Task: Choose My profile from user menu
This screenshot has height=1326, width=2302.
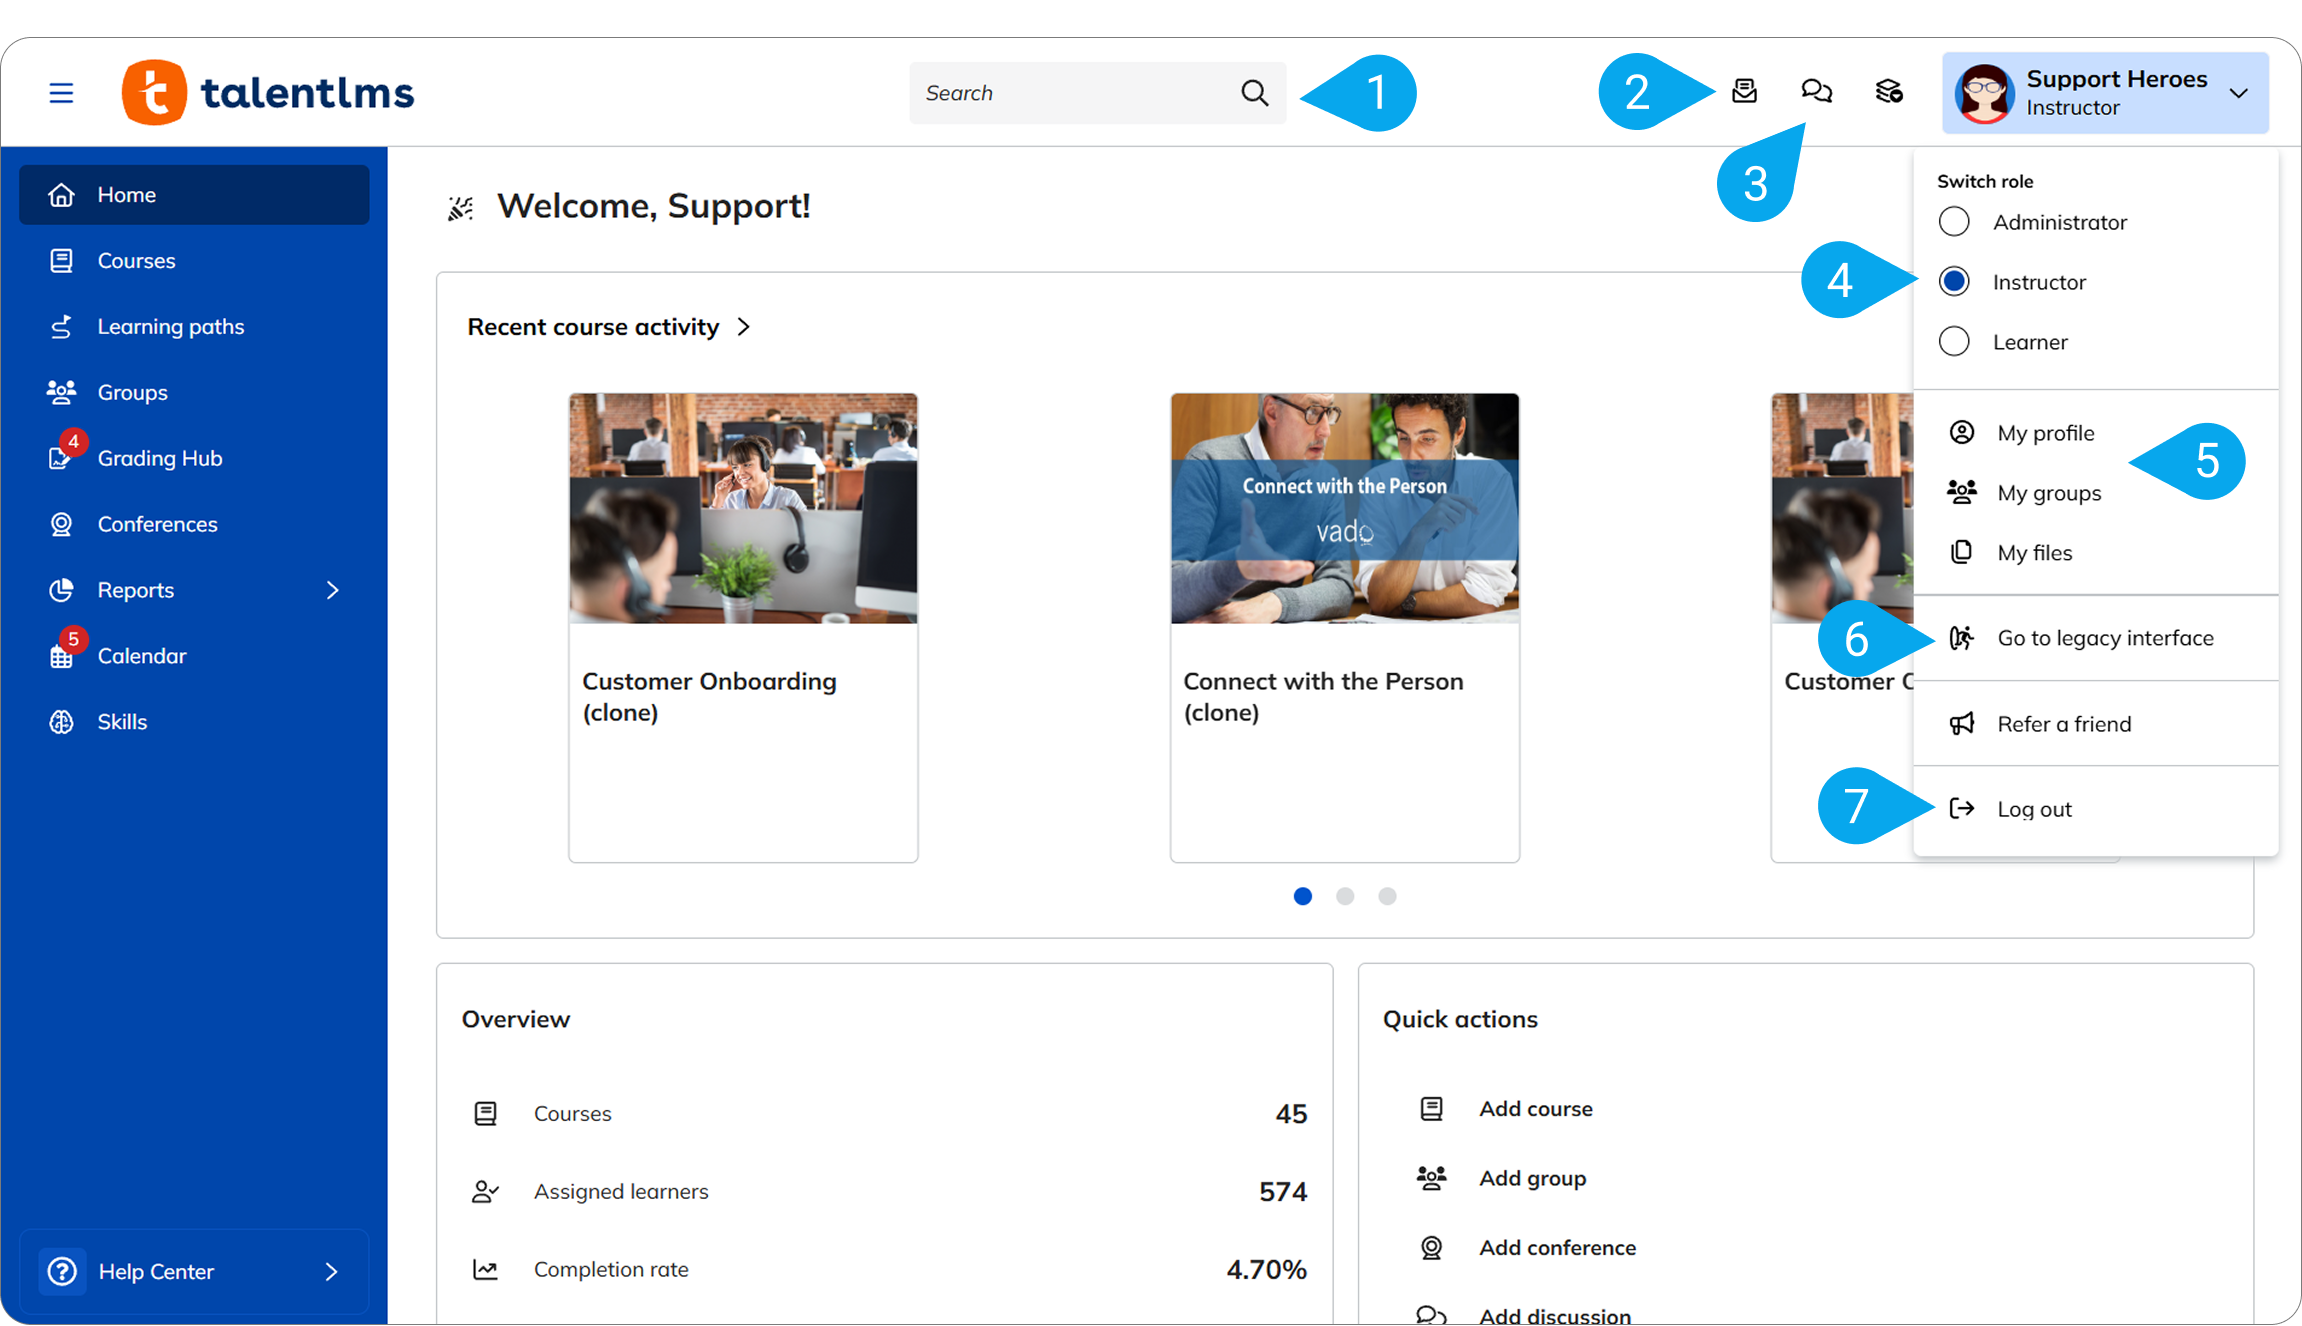Action: click(2045, 433)
